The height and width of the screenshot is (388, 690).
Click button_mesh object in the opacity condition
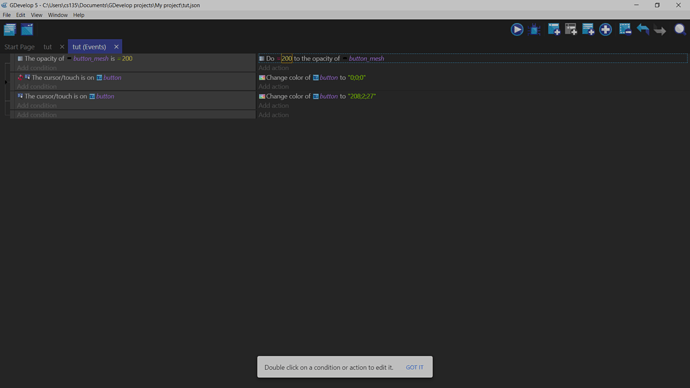[x=91, y=59]
